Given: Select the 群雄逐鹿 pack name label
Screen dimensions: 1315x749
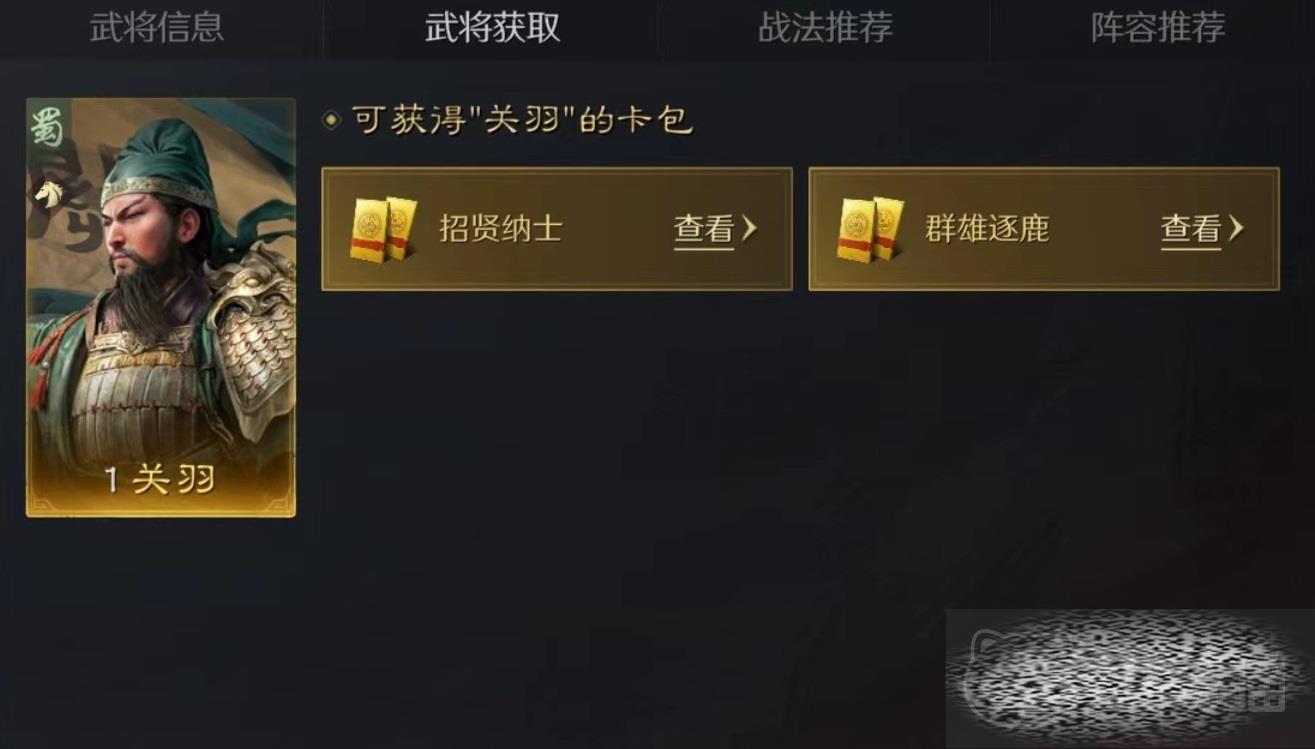Looking at the screenshot, I should pos(987,229).
